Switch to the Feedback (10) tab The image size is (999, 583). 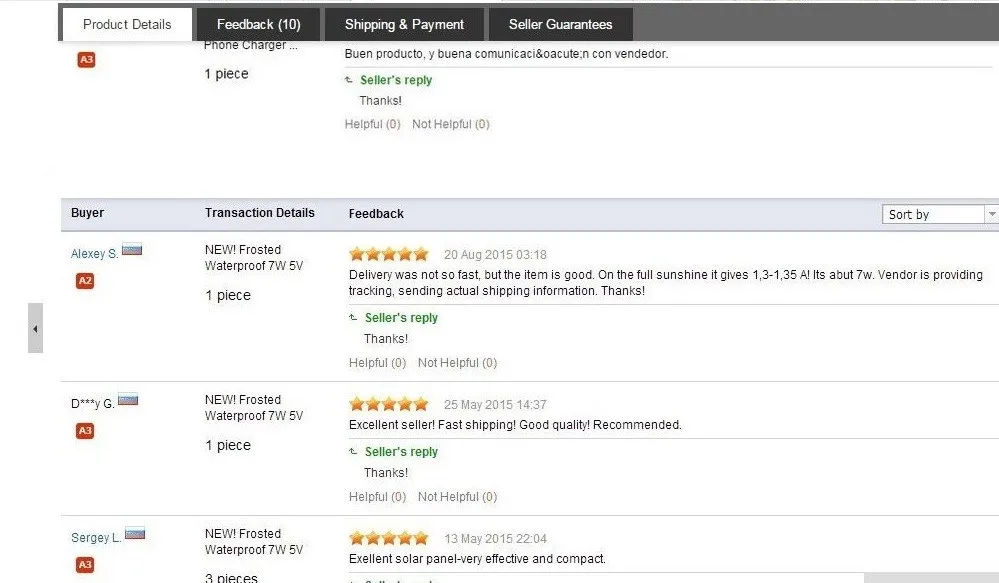coord(258,24)
